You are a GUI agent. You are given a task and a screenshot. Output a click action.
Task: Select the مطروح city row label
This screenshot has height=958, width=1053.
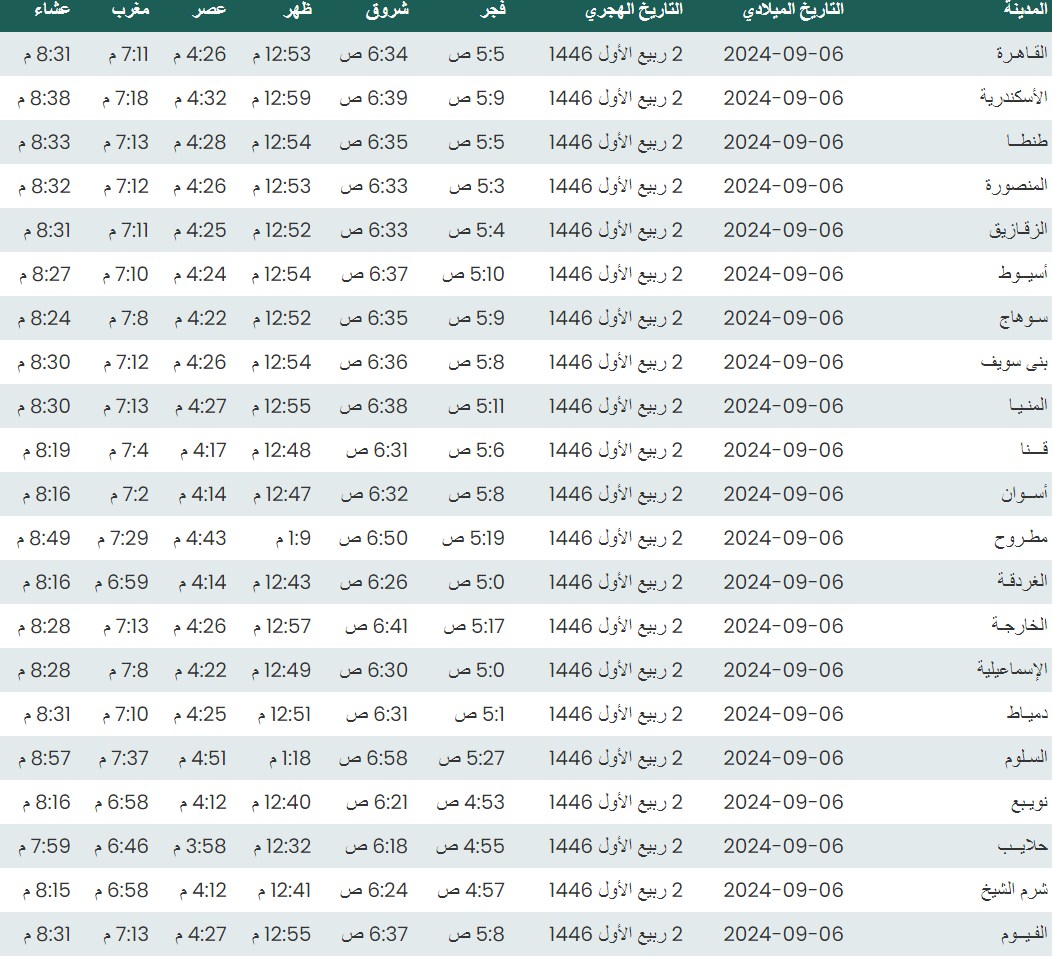pyautogui.click(x=1020, y=538)
